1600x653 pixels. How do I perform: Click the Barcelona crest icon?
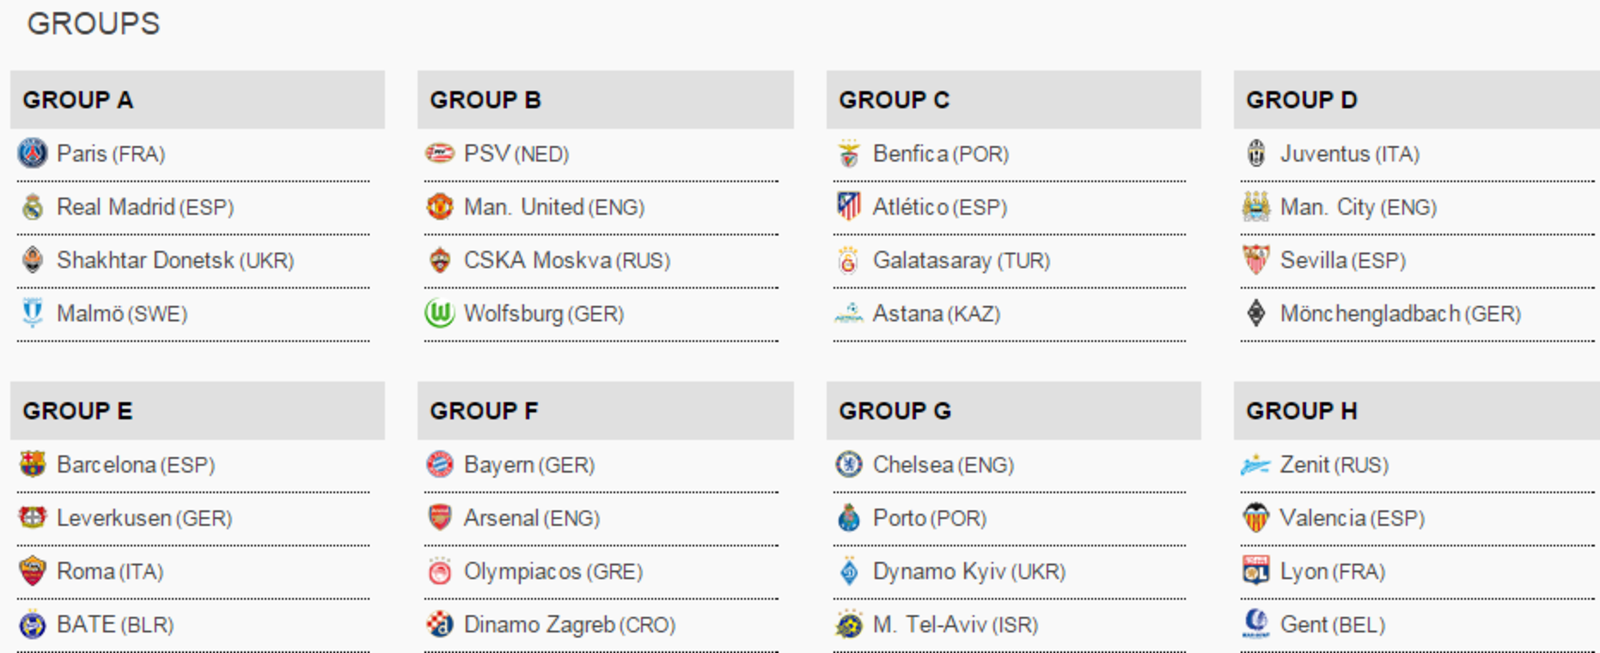pos(33,465)
